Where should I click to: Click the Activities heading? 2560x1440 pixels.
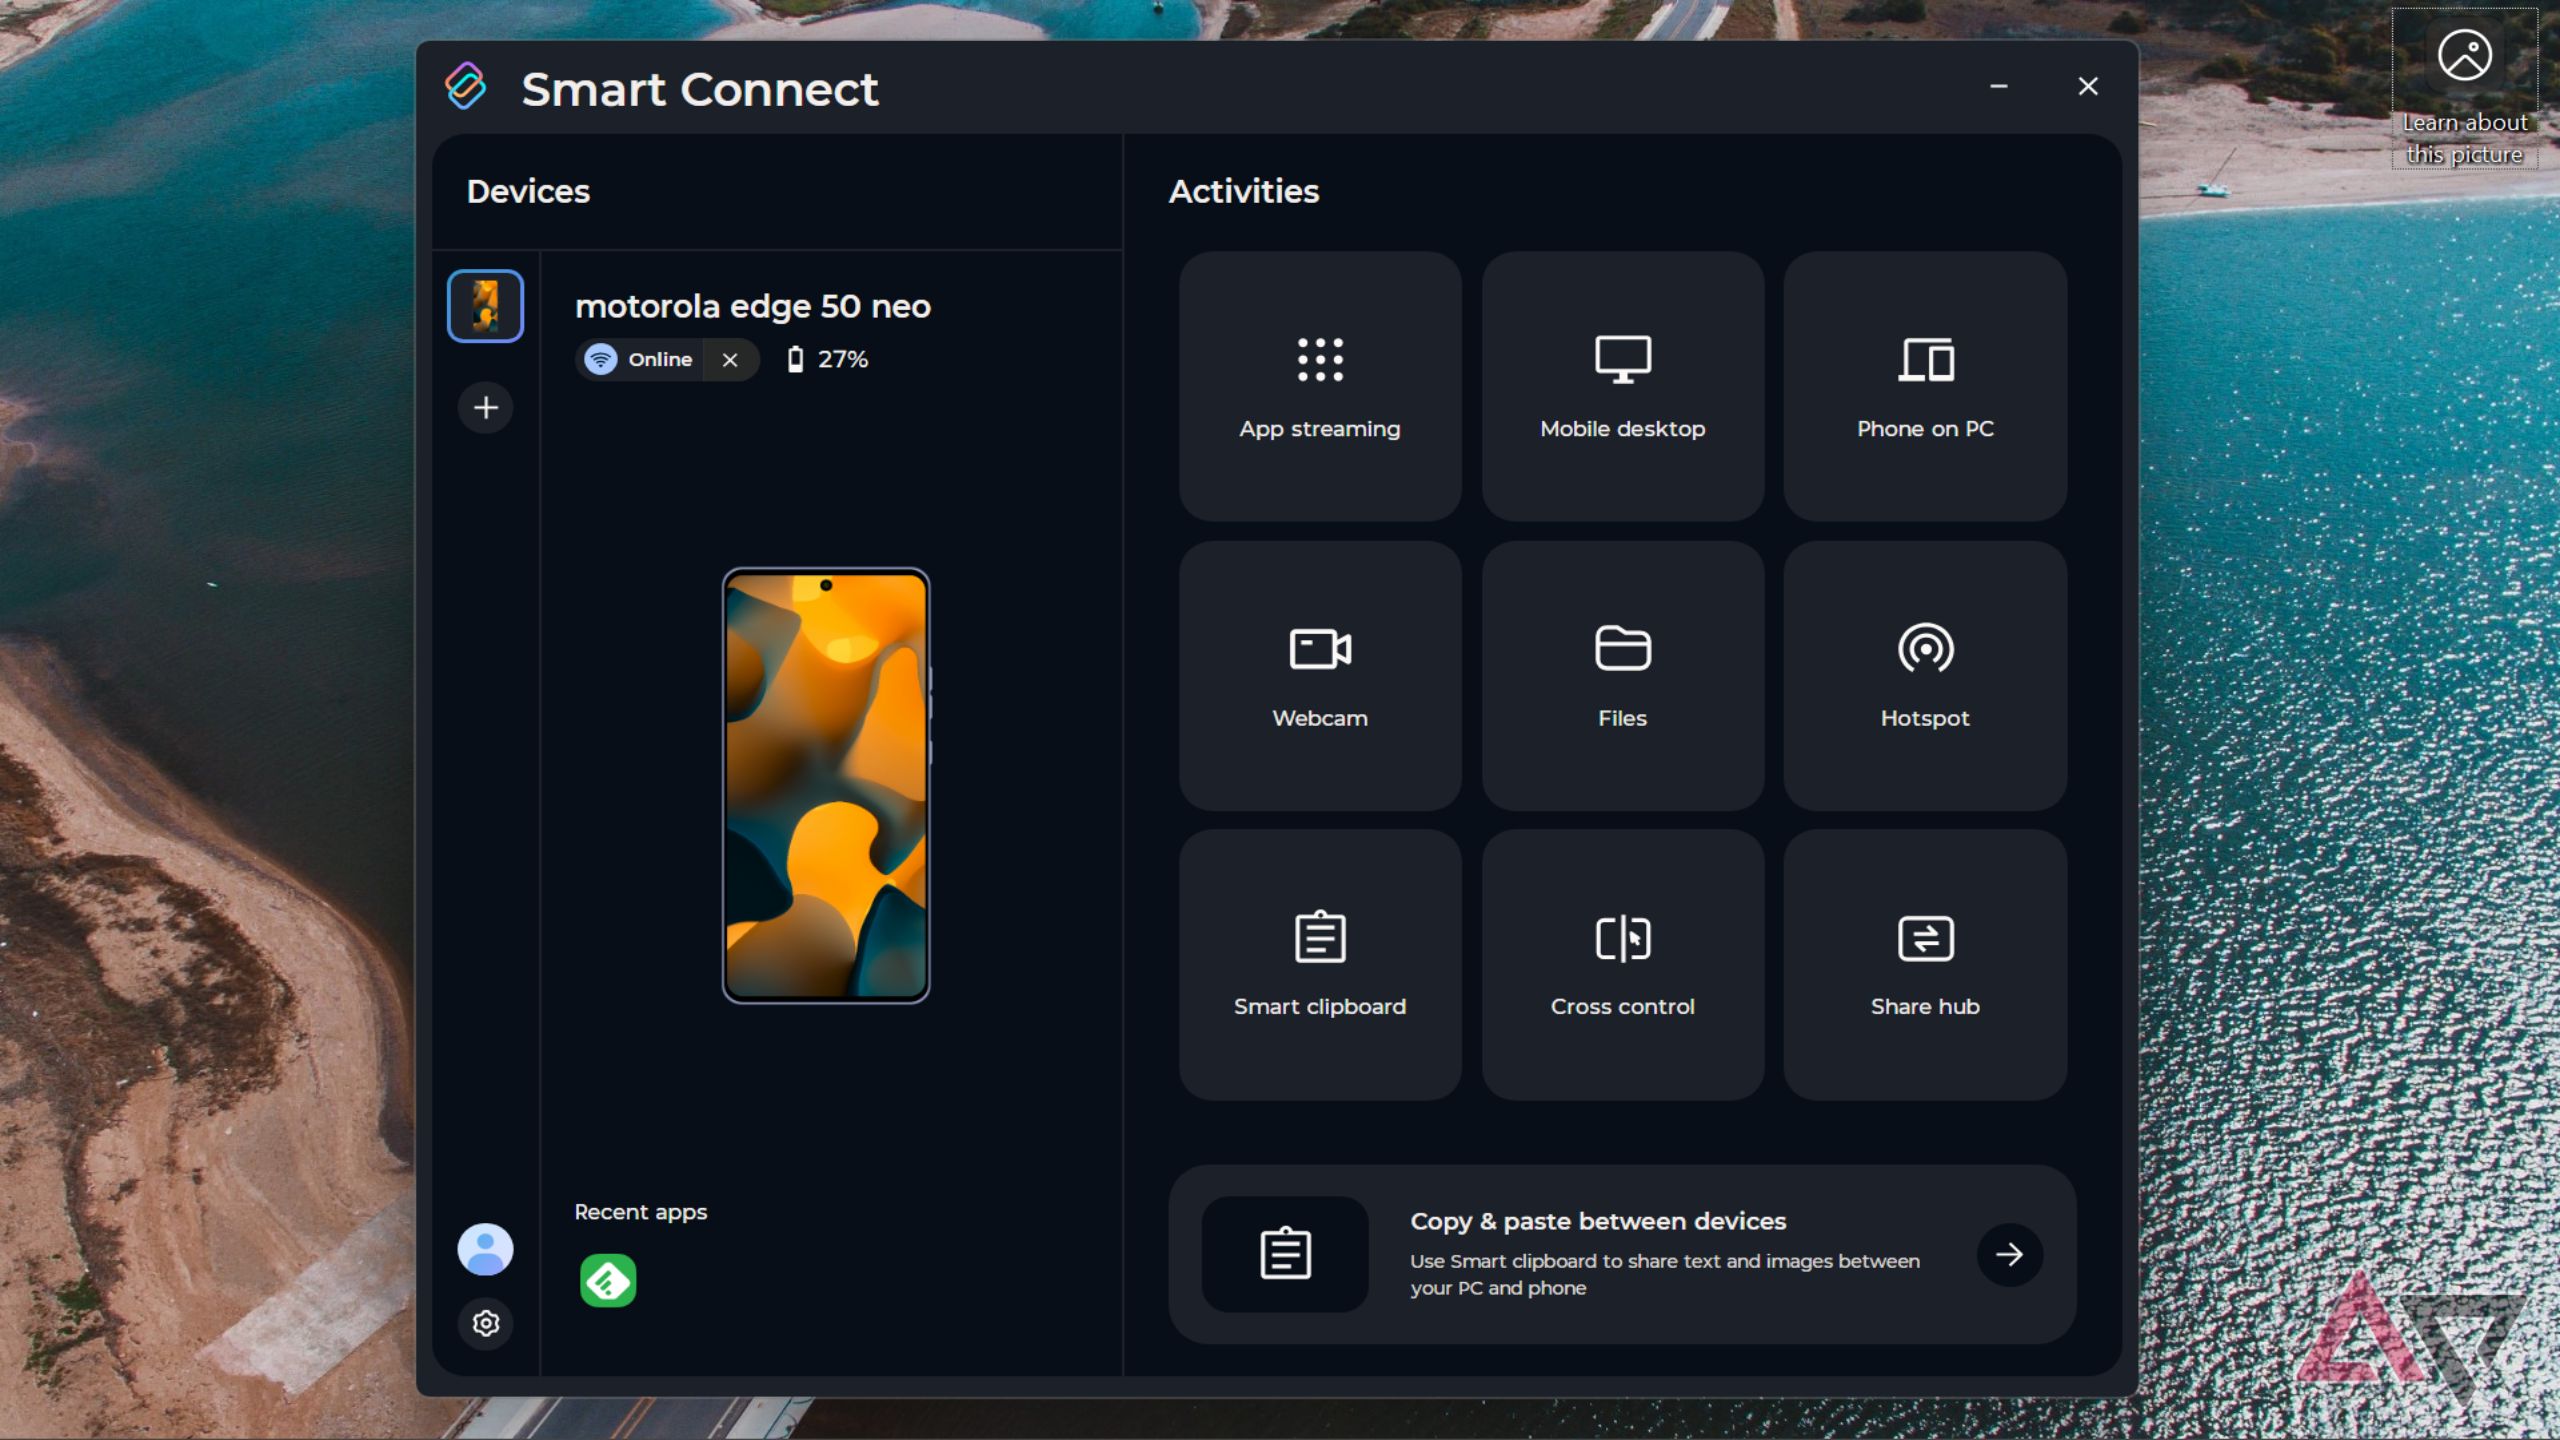tap(1244, 191)
